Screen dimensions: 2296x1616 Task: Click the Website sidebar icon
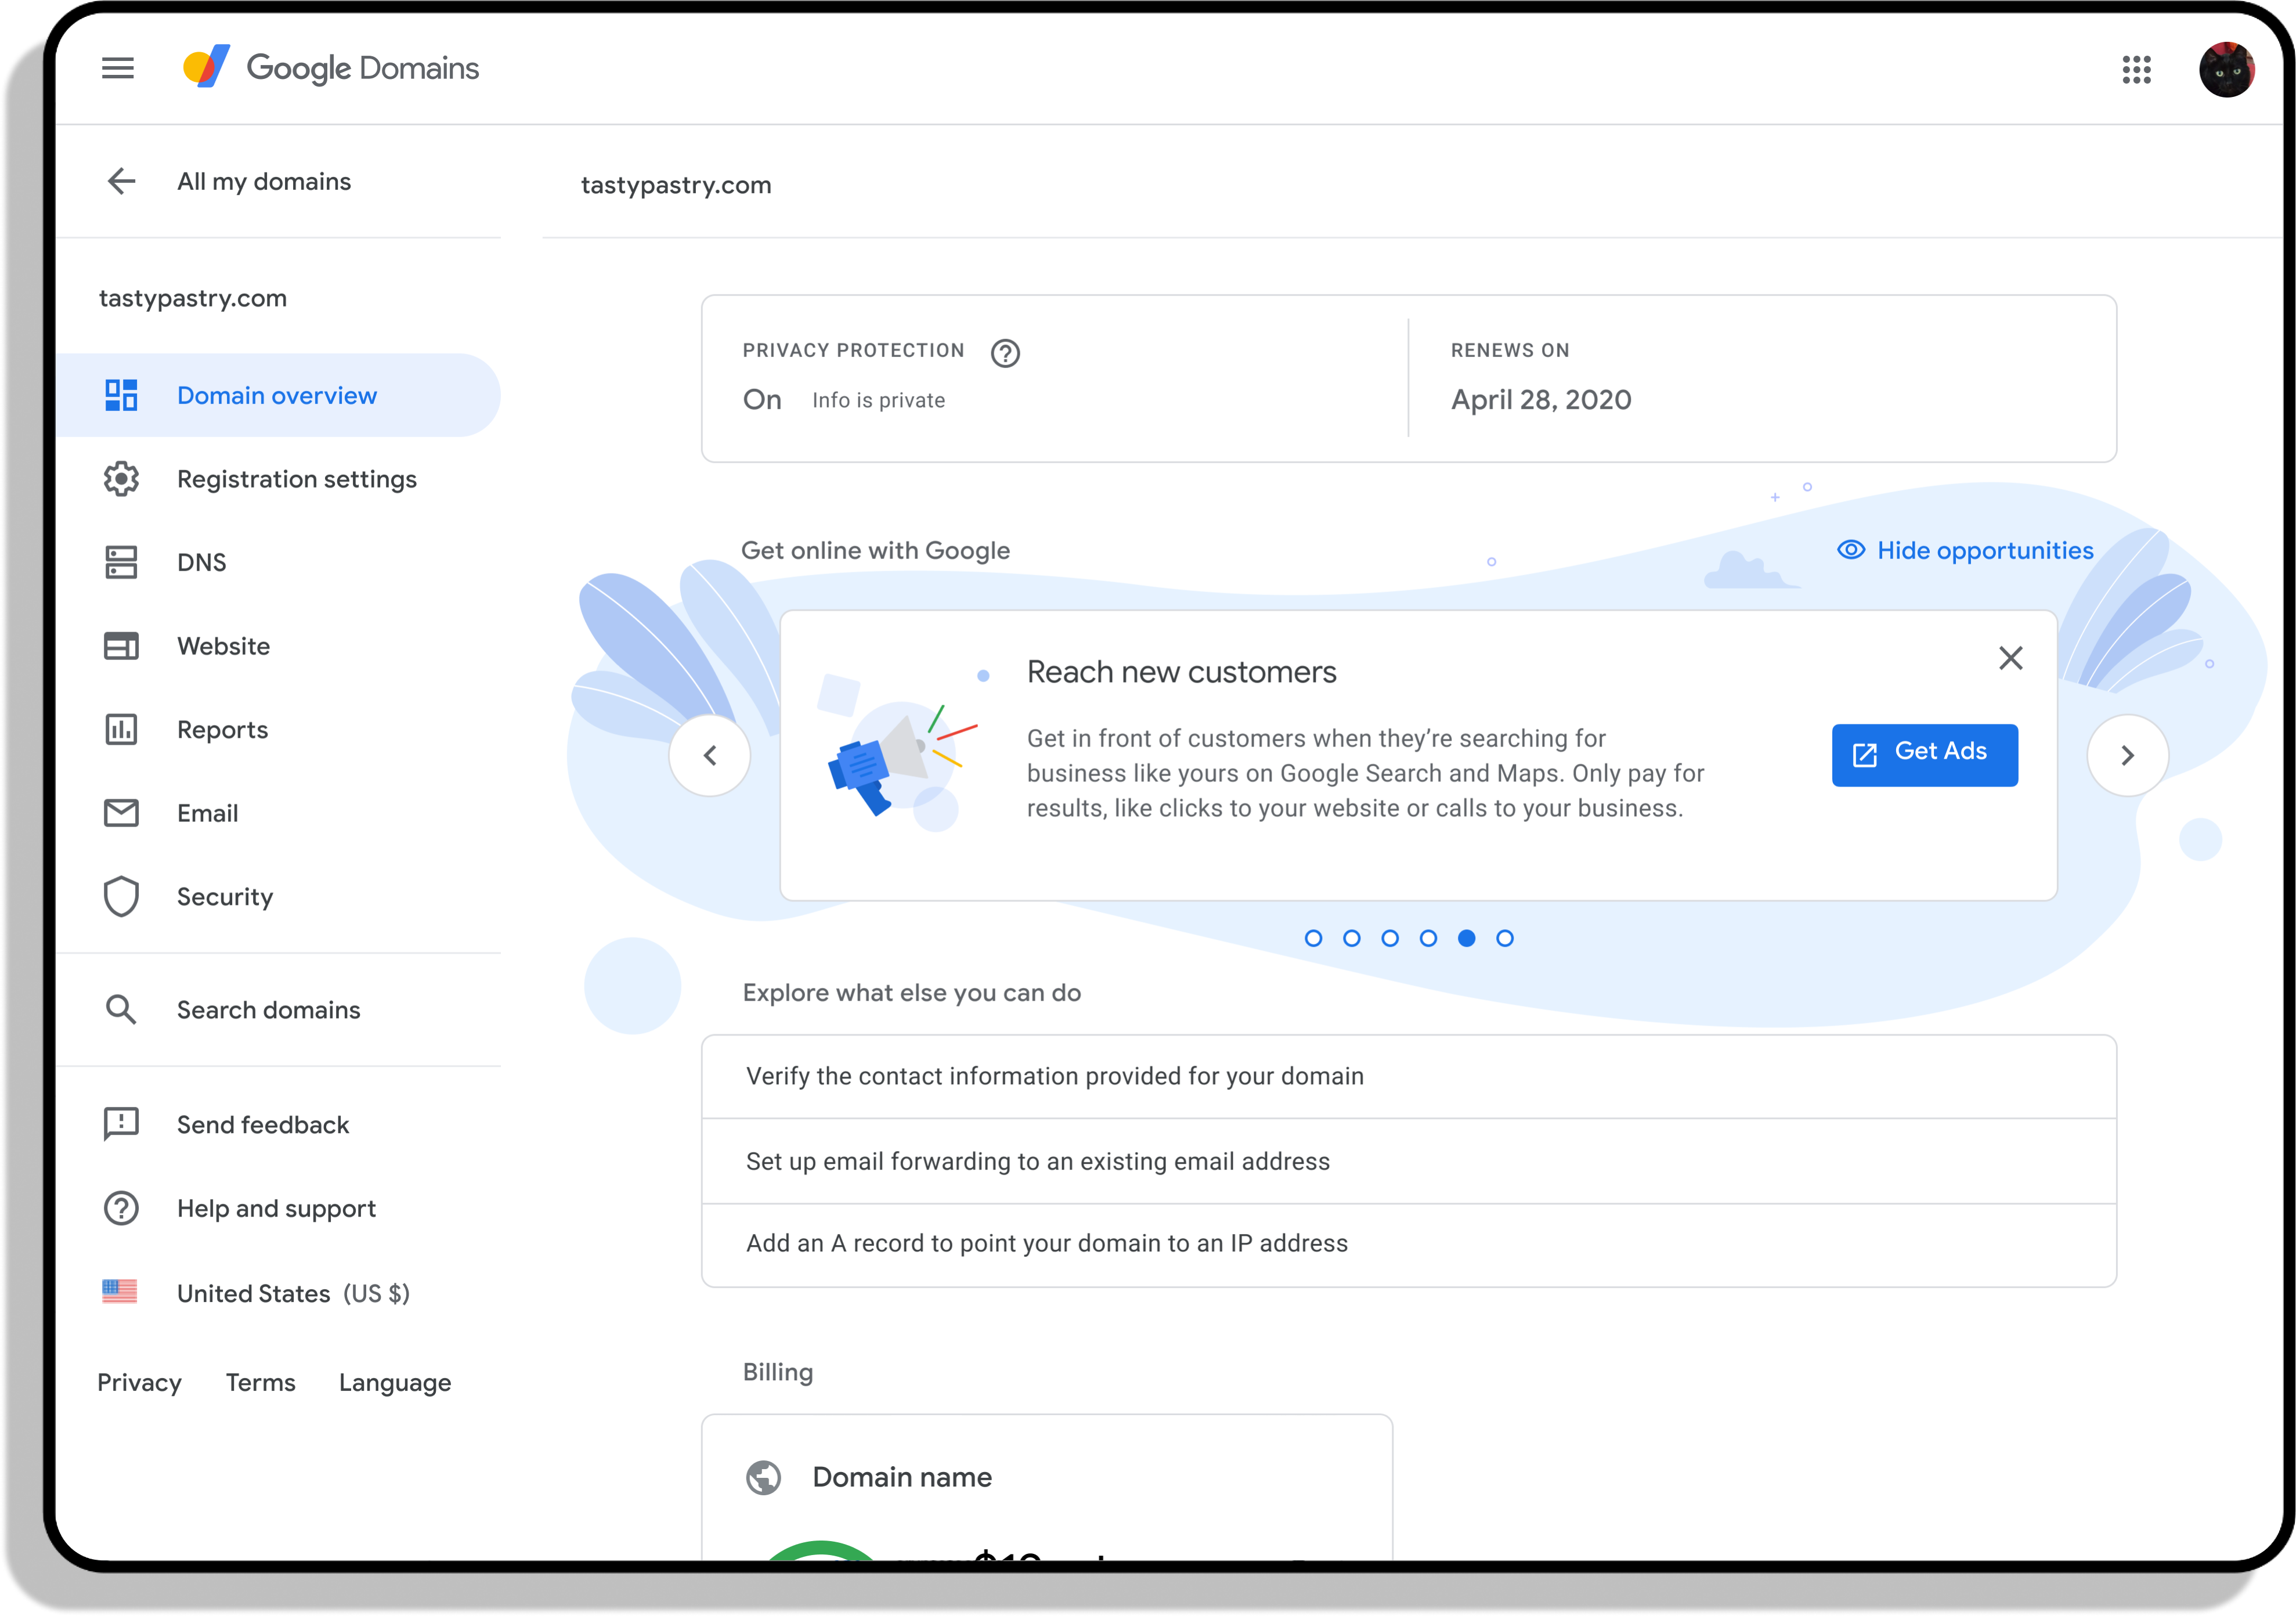pyautogui.click(x=121, y=646)
